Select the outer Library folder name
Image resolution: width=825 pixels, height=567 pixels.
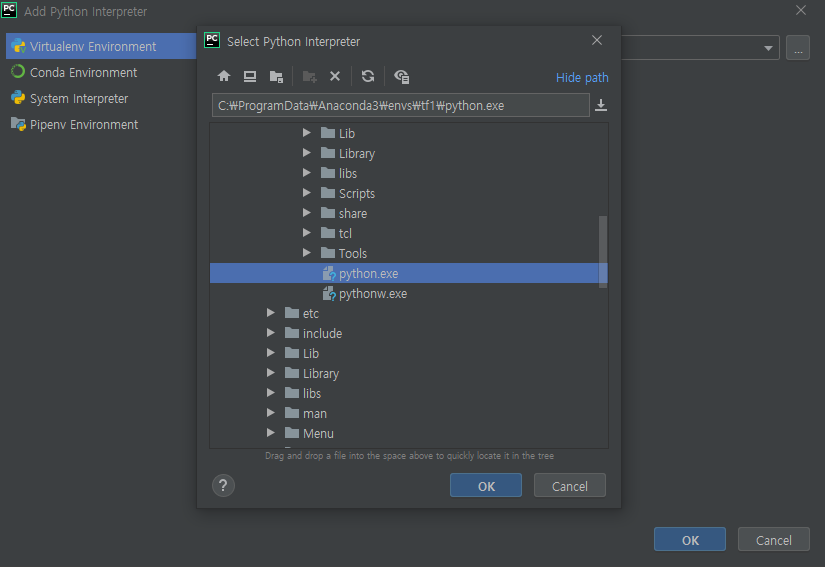coord(321,373)
